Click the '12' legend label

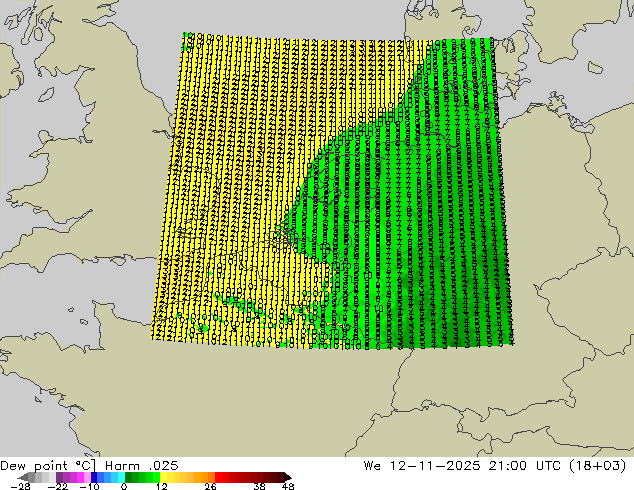[162, 486]
